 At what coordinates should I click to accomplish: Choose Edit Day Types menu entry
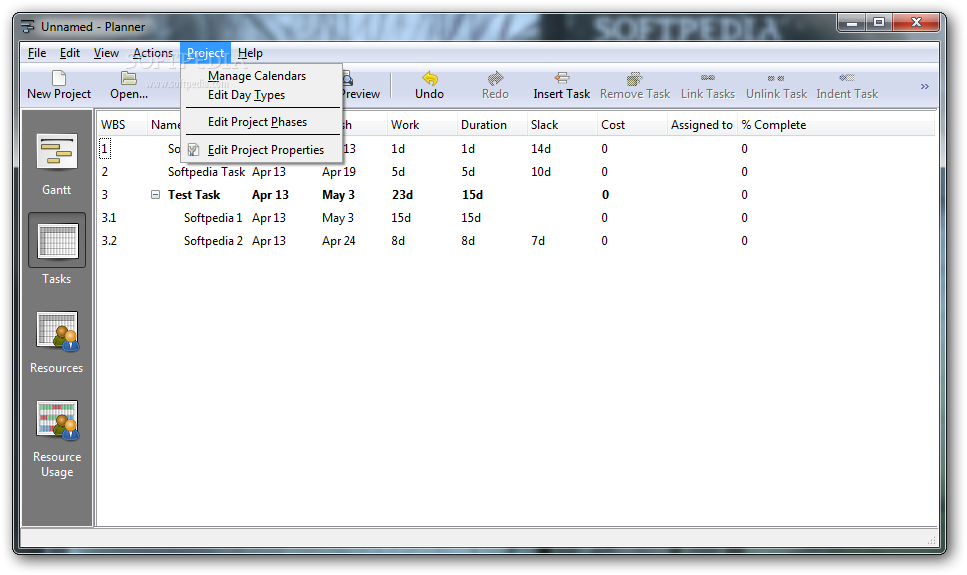coord(261,95)
